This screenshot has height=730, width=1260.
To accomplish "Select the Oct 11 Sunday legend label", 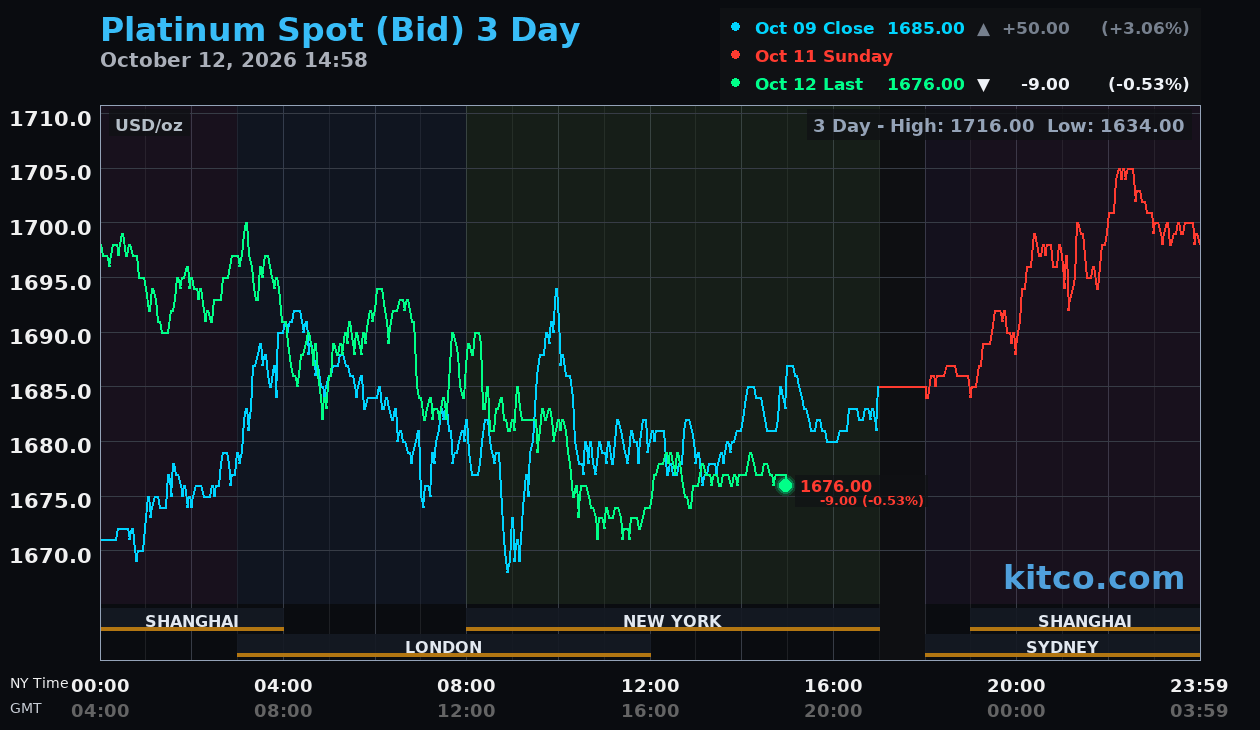I will (824, 56).
